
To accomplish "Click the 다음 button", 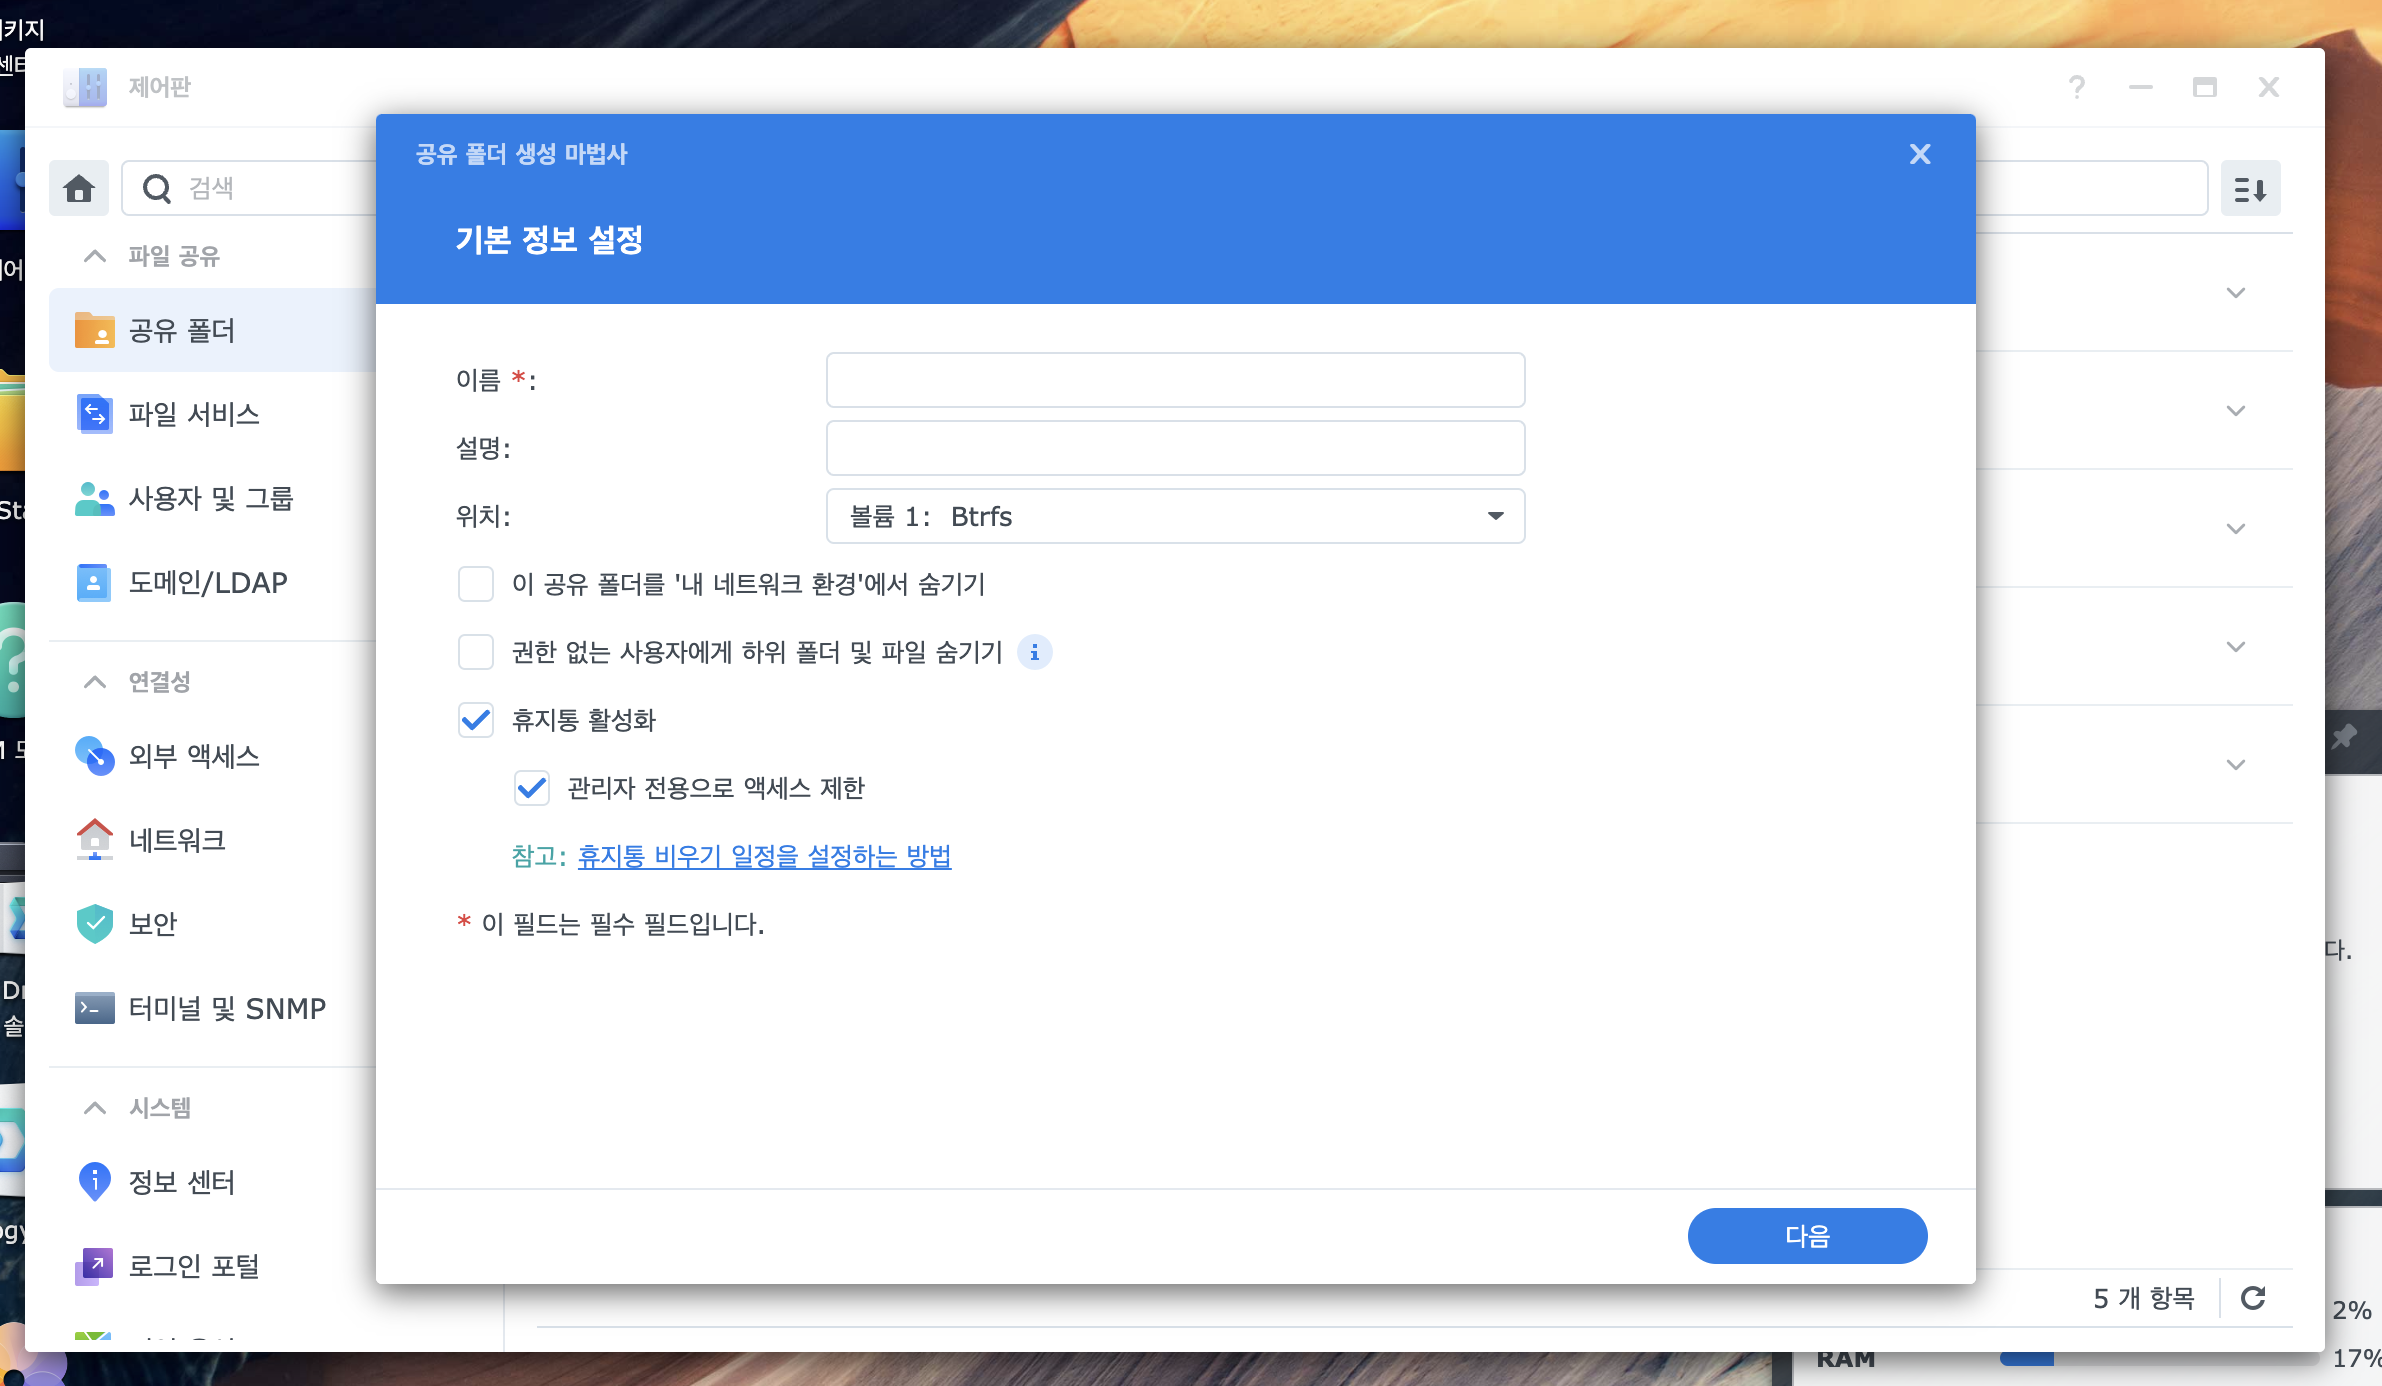I will 1807,1236.
